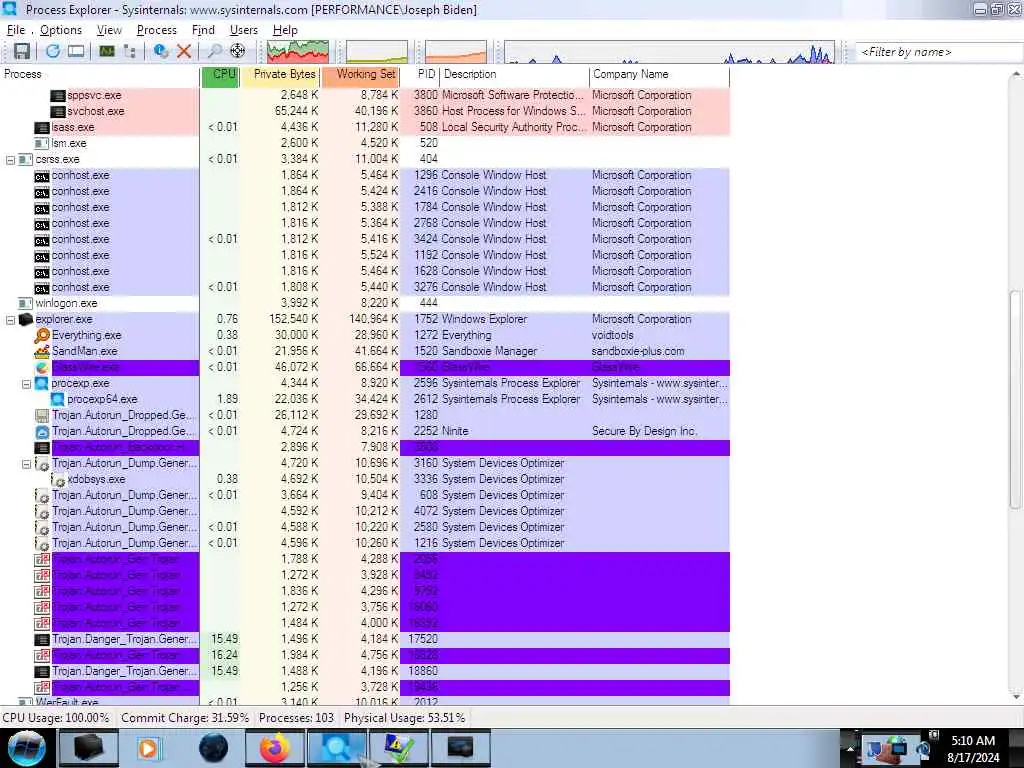This screenshot has width=1024, height=768.
Task: Toggle the Show Process Tree toolbar icon
Action: coord(129,51)
